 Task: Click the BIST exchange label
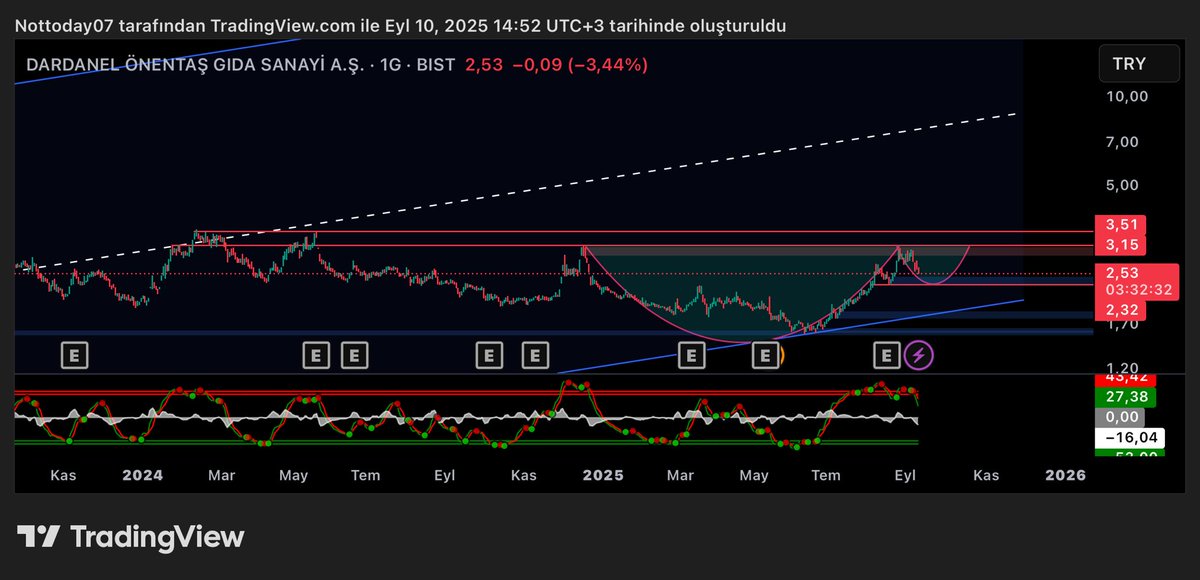coord(436,64)
